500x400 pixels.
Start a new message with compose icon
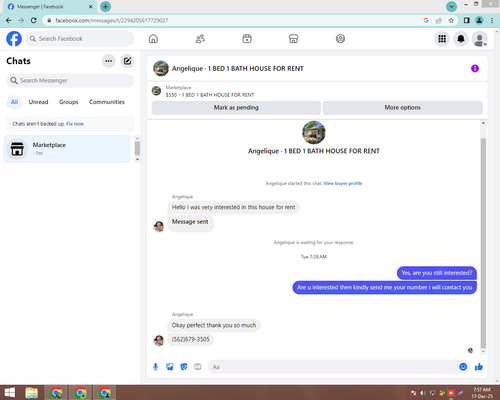tap(127, 61)
